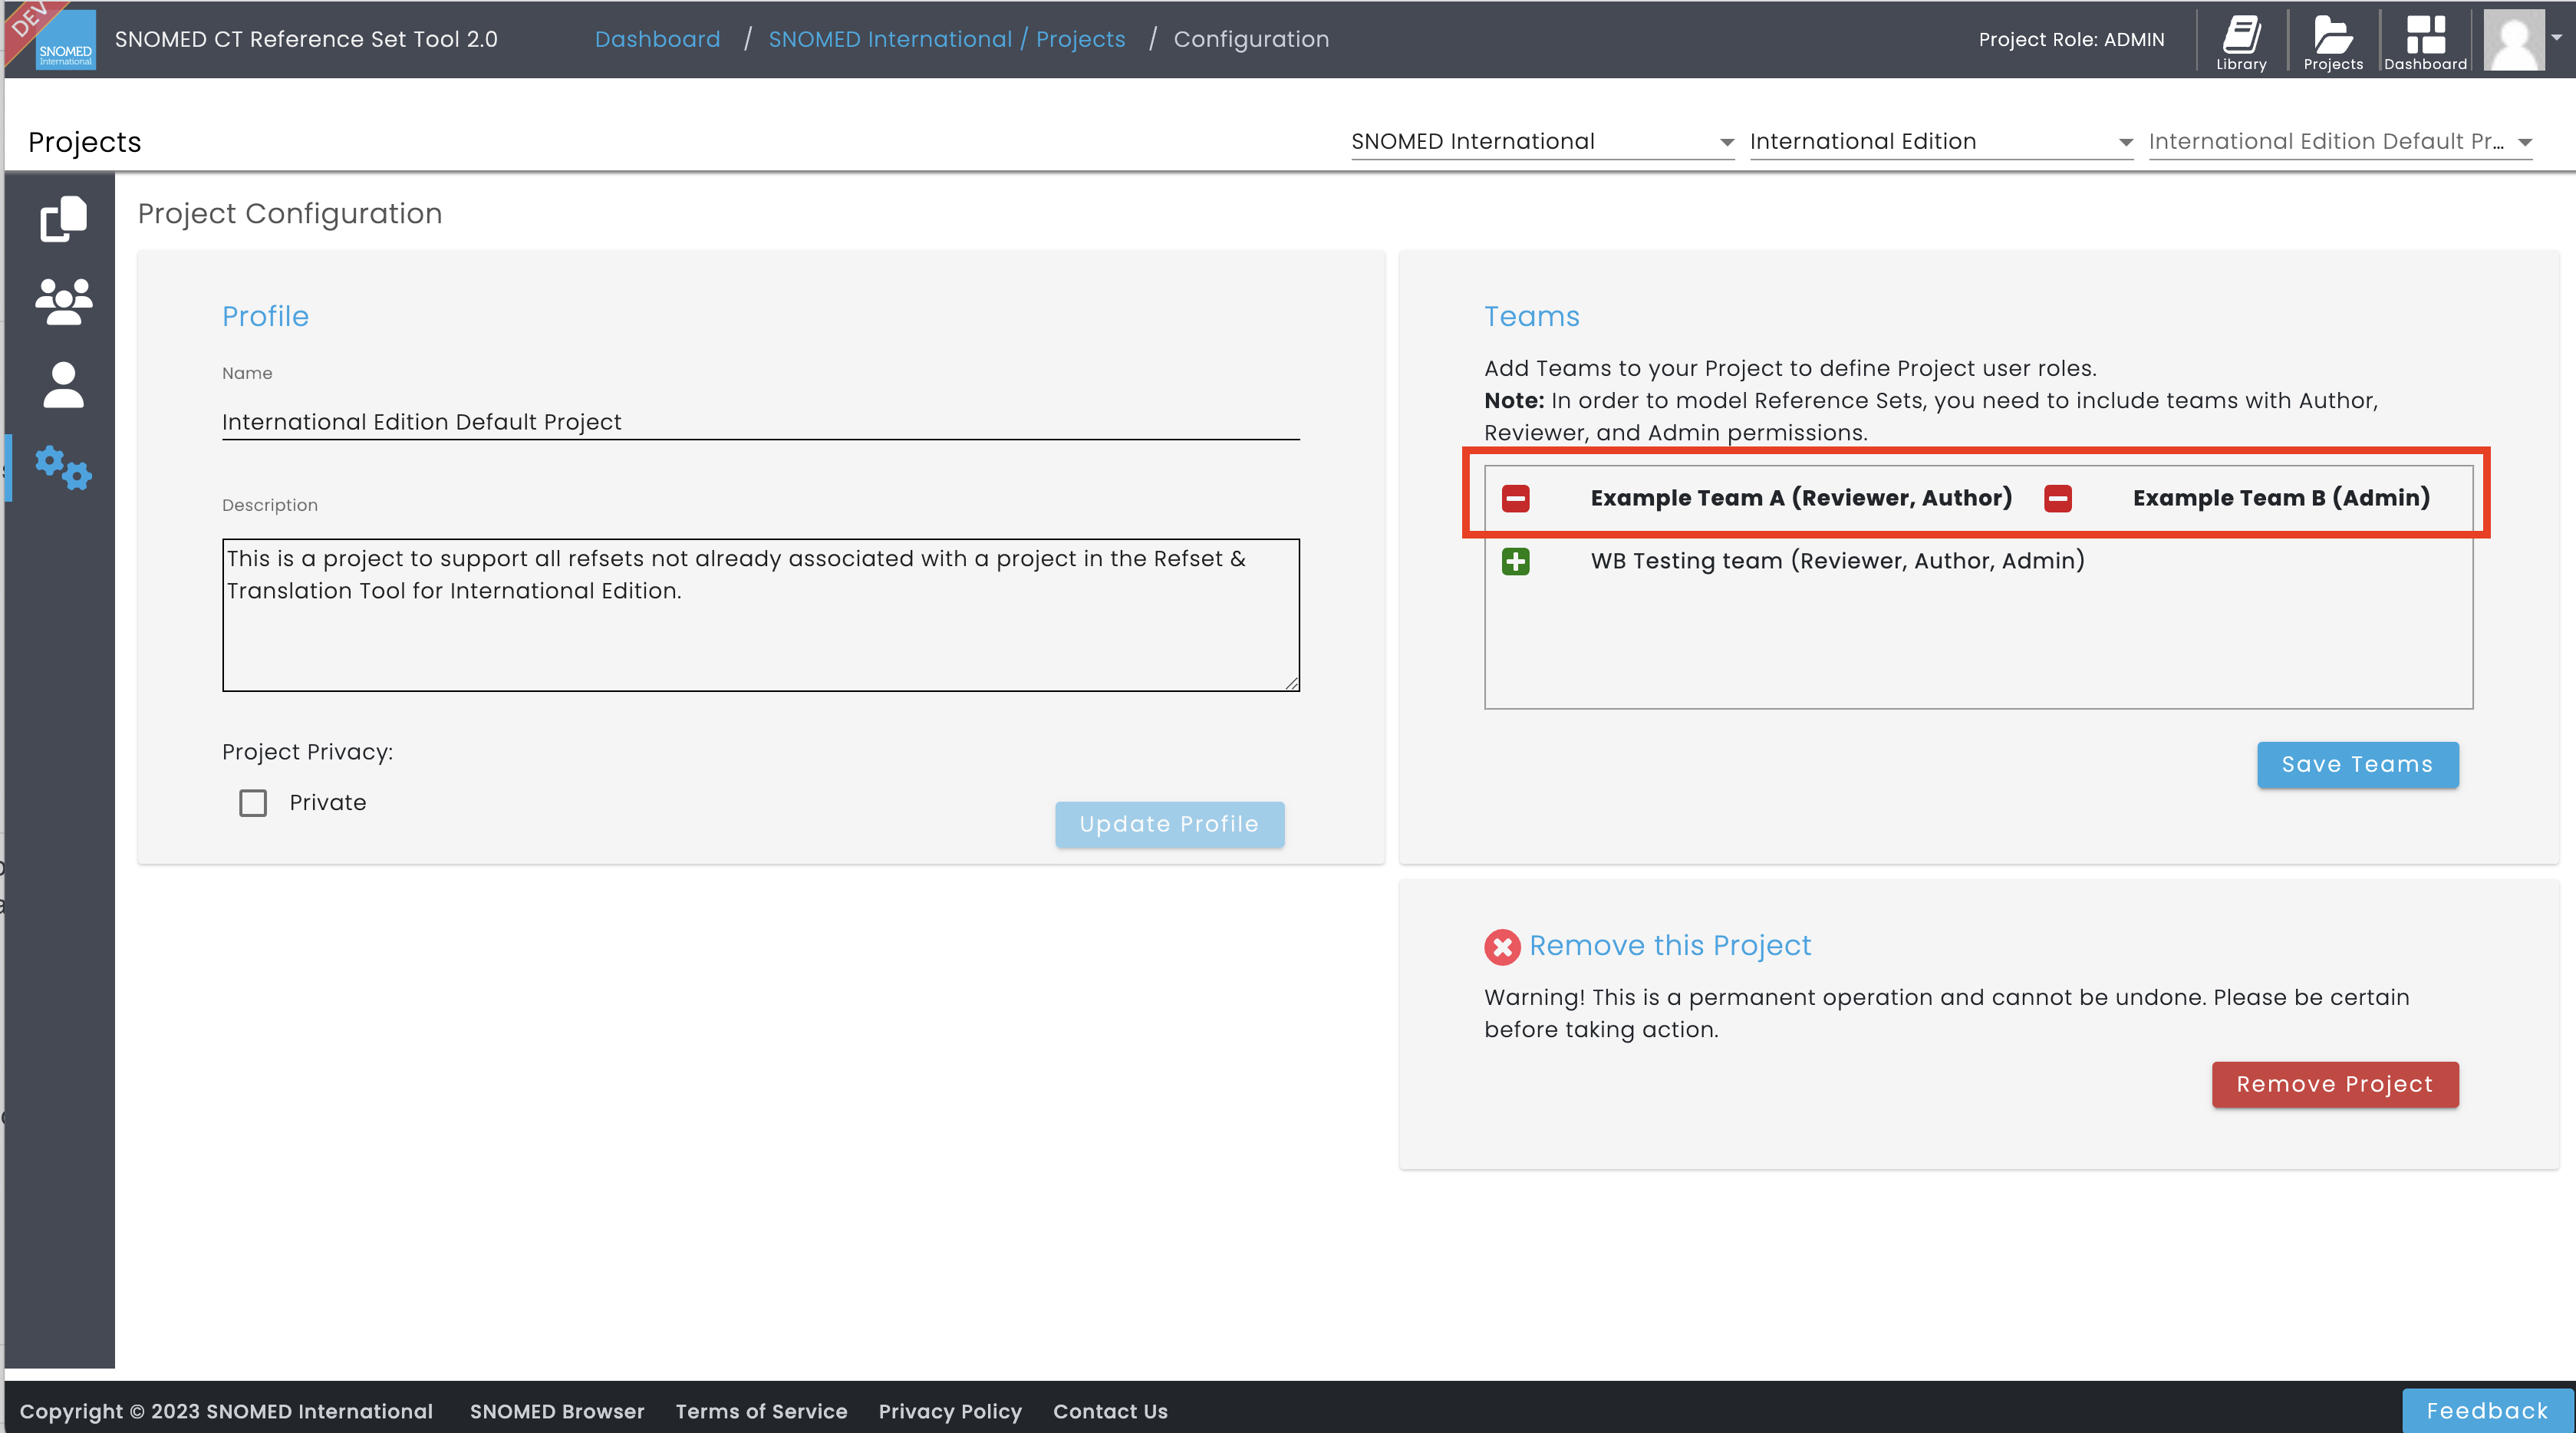Image resolution: width=2576 pixels, height=1433 pixels.
Task: Click the SNOMED International logo
Action: click(65, 39)
